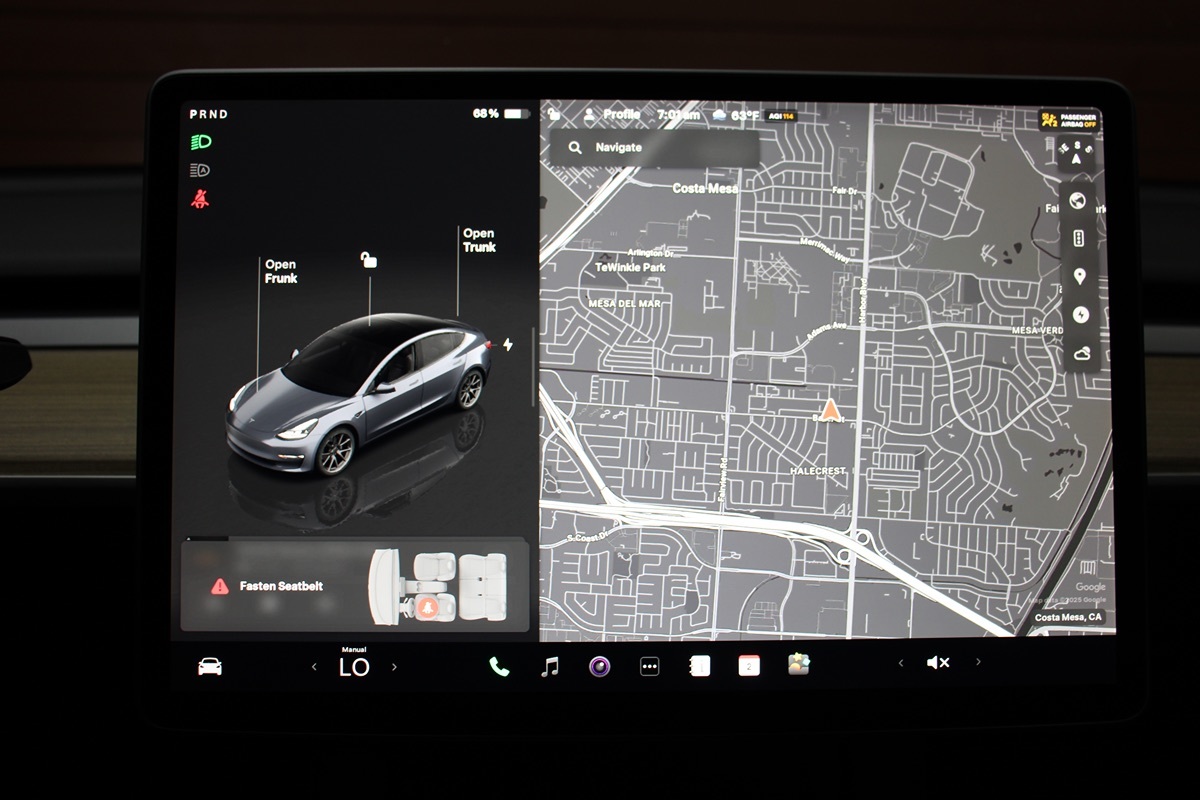The image size is (1200, 800).
Task: Show charging stations on the map
Action: coord(1080,314)
